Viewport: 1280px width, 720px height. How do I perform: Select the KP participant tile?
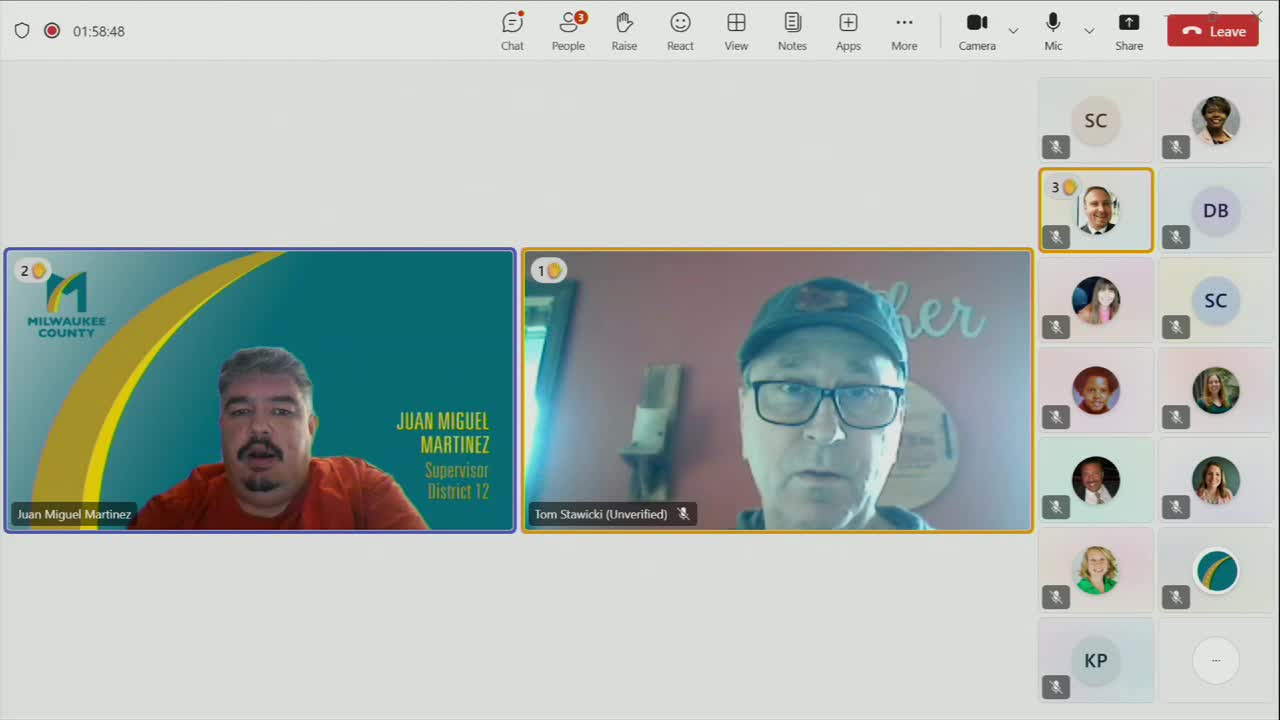point(1096,660)
